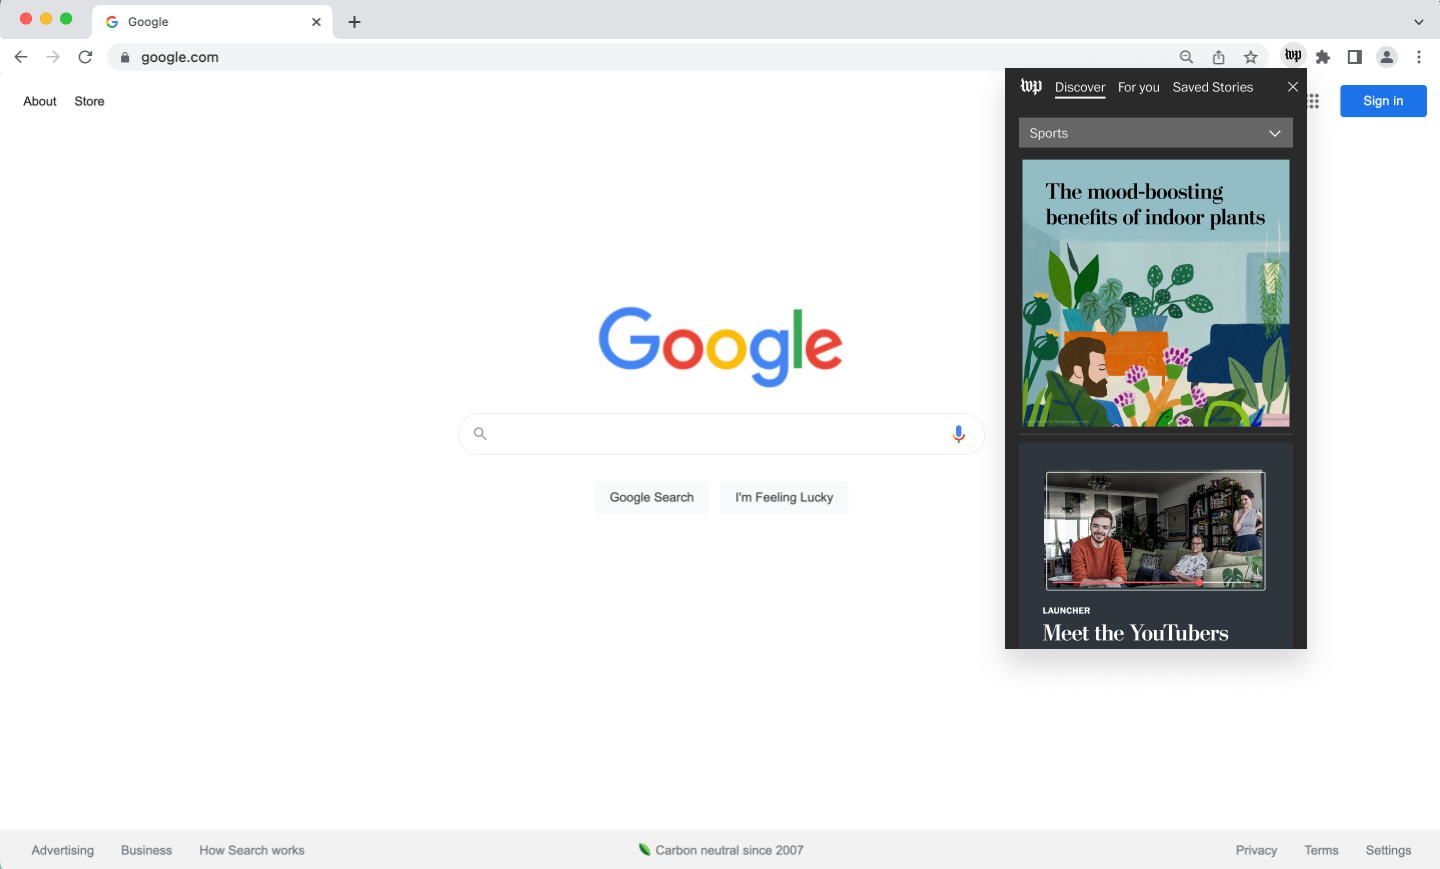Open the Chrome extensions puzzle icon

tap(1323, 57)
